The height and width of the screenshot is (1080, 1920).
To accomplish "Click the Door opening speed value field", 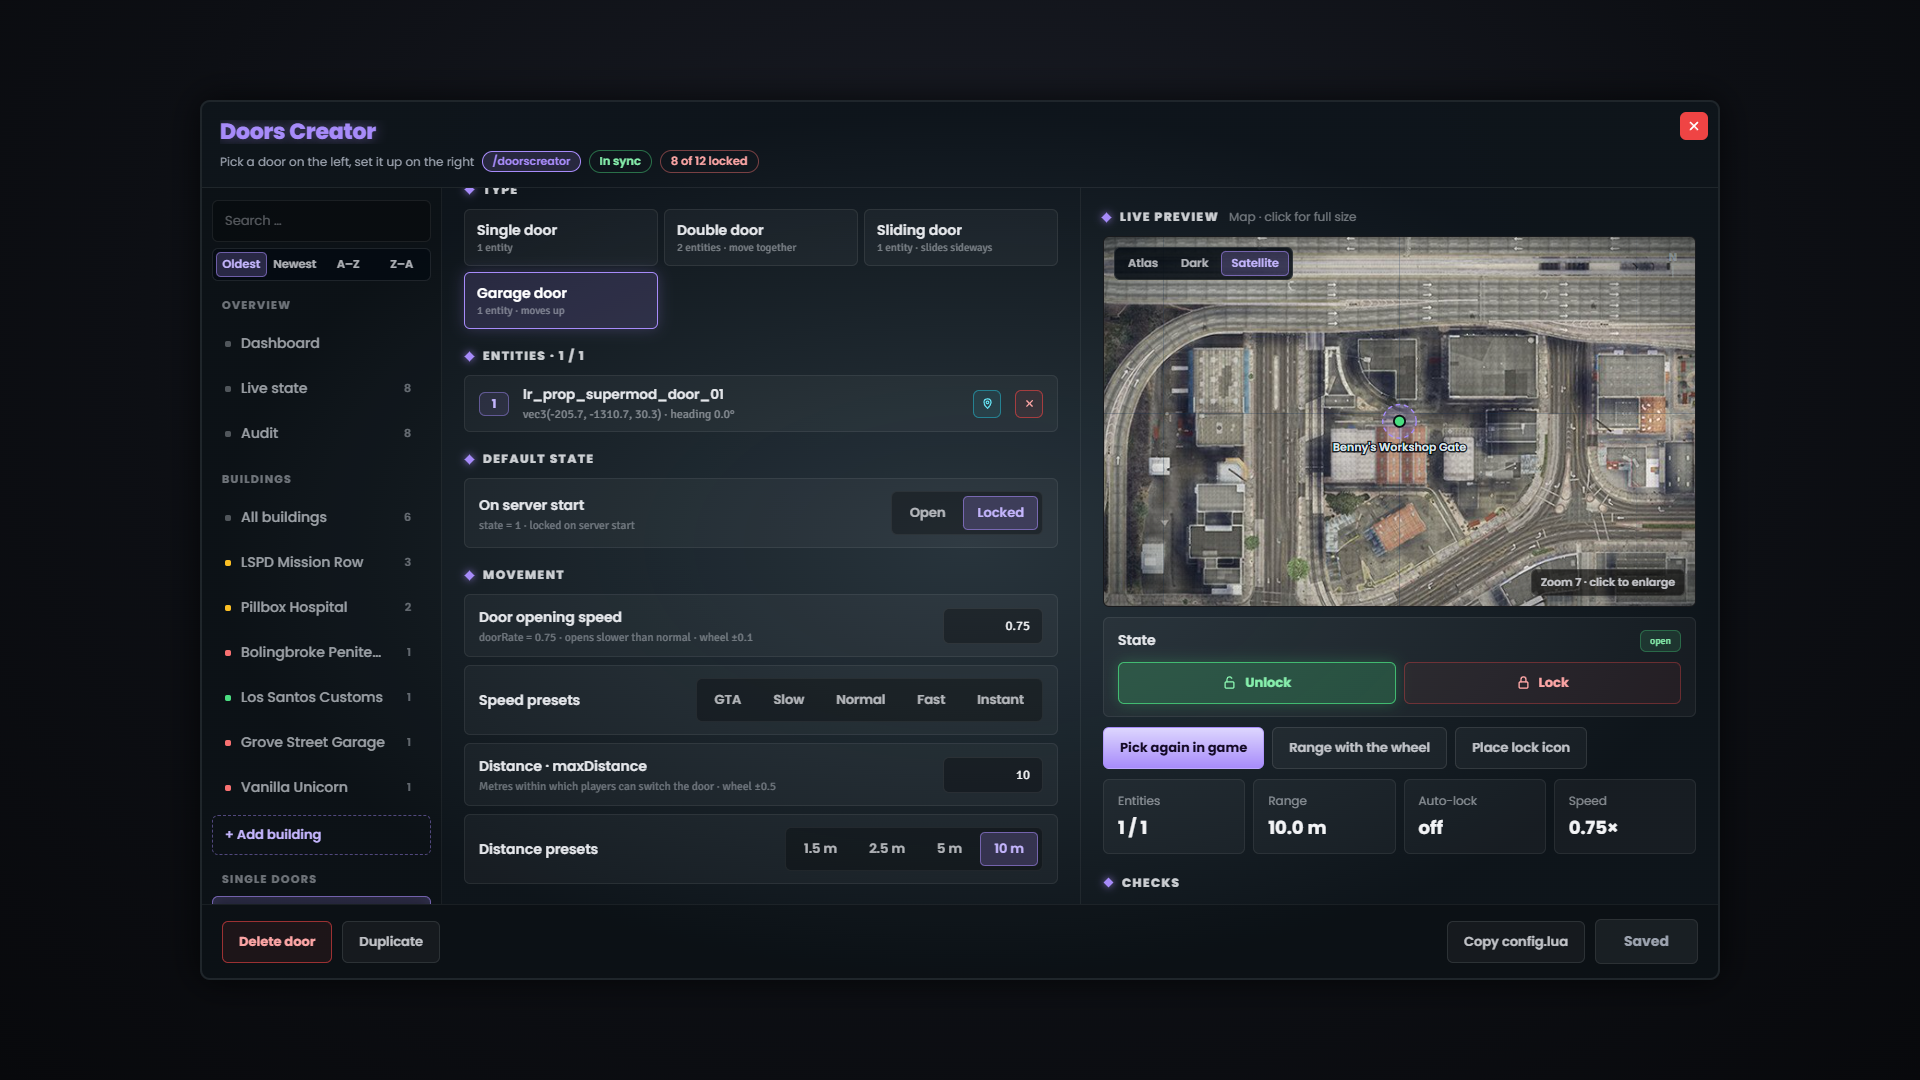I will click(993, 626).
